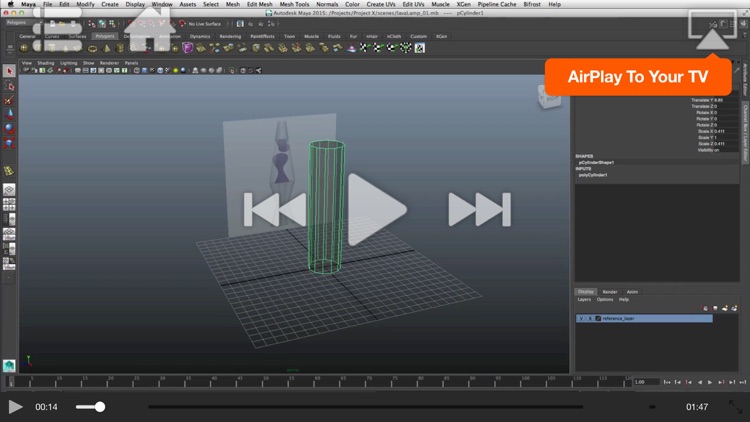Choose the Lasso select tool
Screen dimensions: 750x422
[x=9, y=86]
